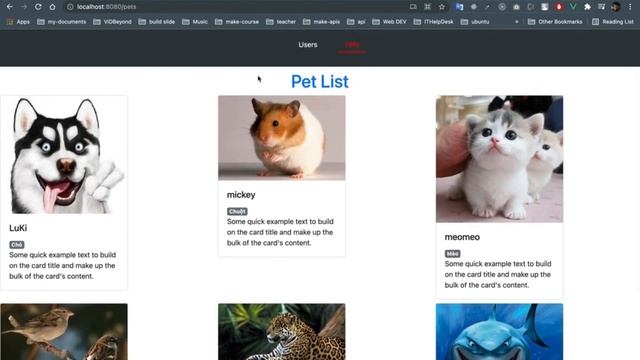Click the leopard image
Image resolution: width=640 pixels, height=360 pixels.
pos(282,332)
